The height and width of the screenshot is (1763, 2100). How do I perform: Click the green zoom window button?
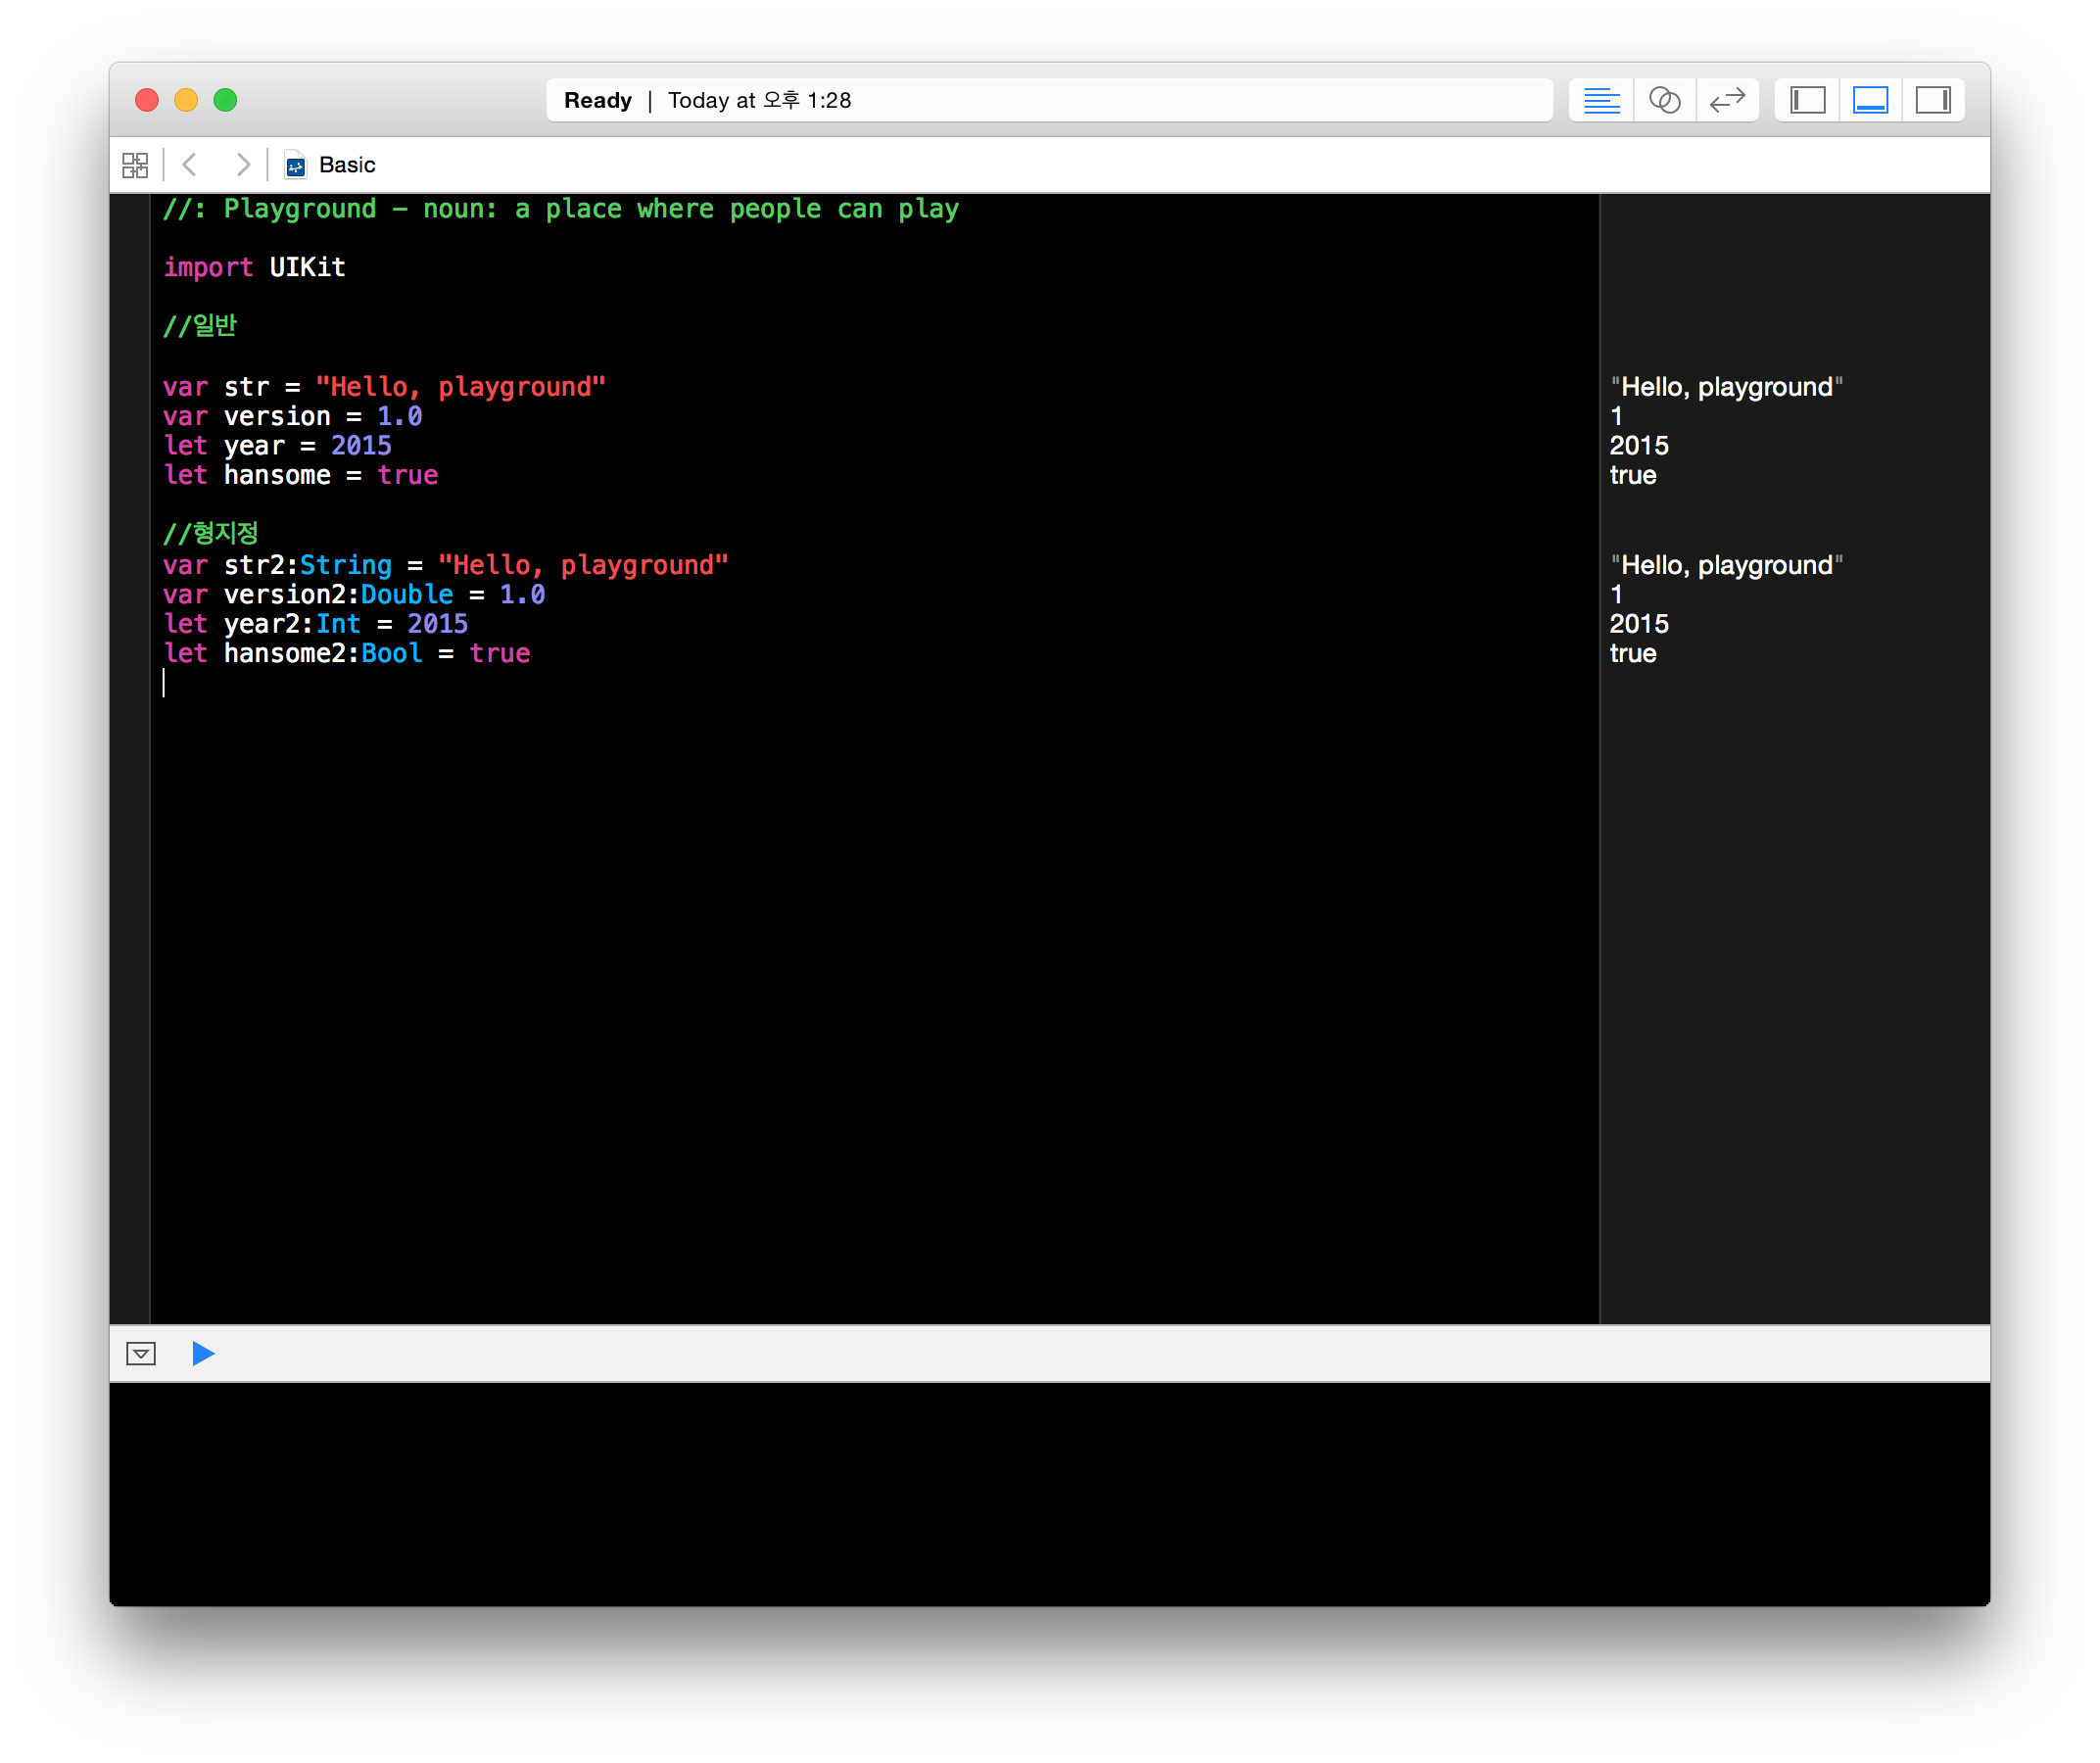tap(225, 100)
